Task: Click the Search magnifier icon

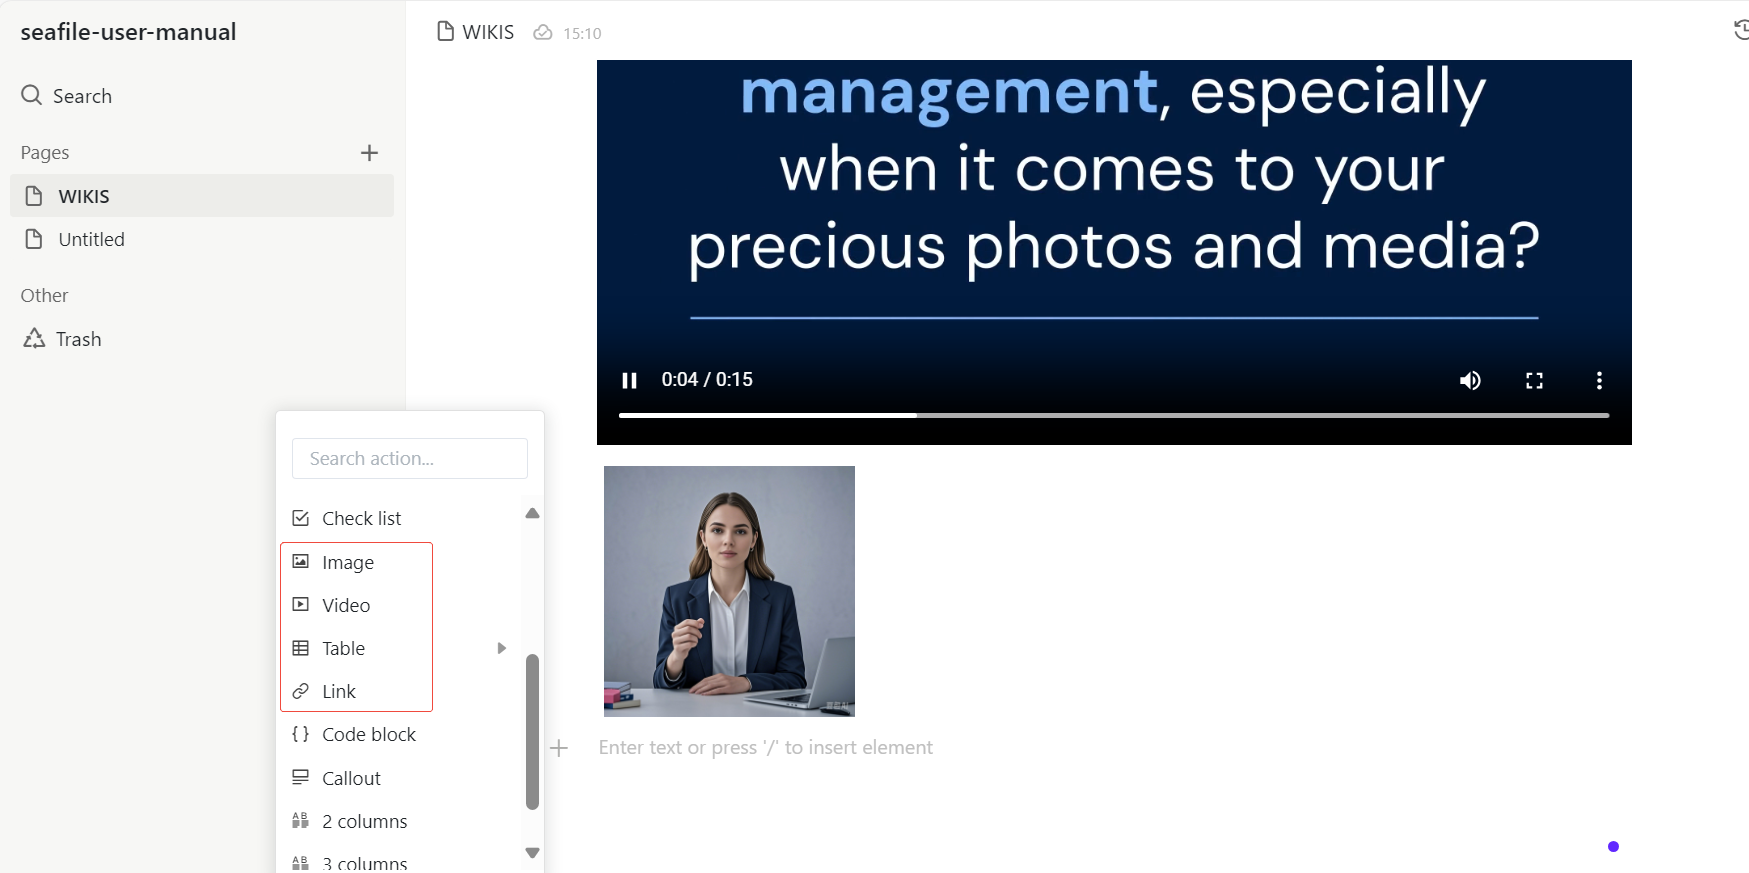Action: (x=32, y=95)
